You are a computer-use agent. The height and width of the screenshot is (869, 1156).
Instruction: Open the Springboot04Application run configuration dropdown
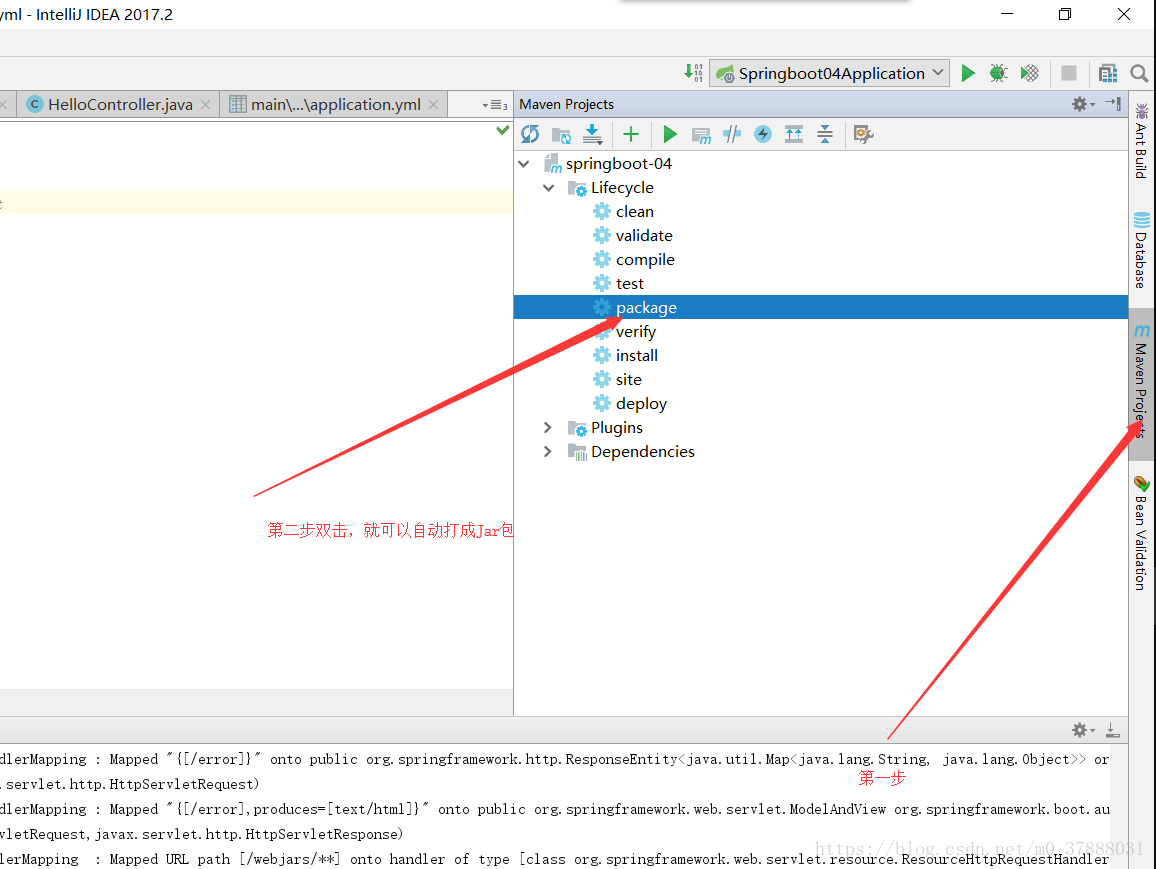click(829, 73)
